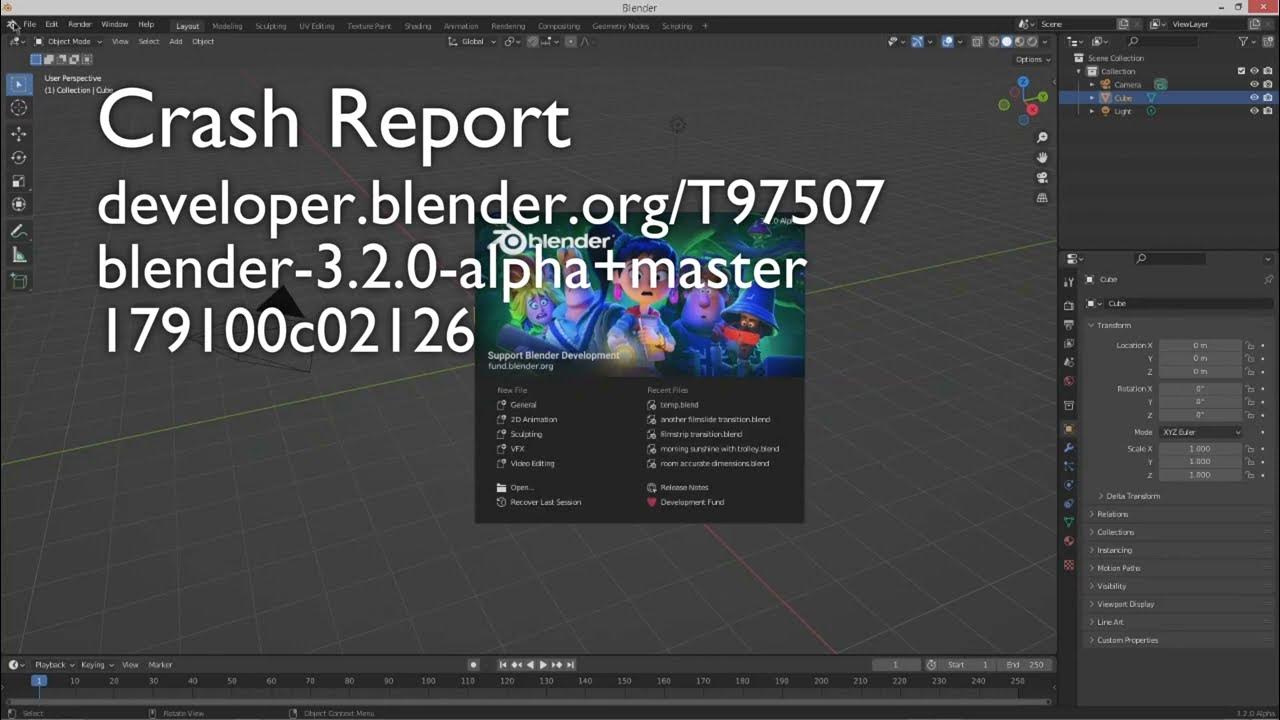Switch to wireframe viewport shading
The width and height of the screenshot is (1280, 720).
click(x=994, y=41)
